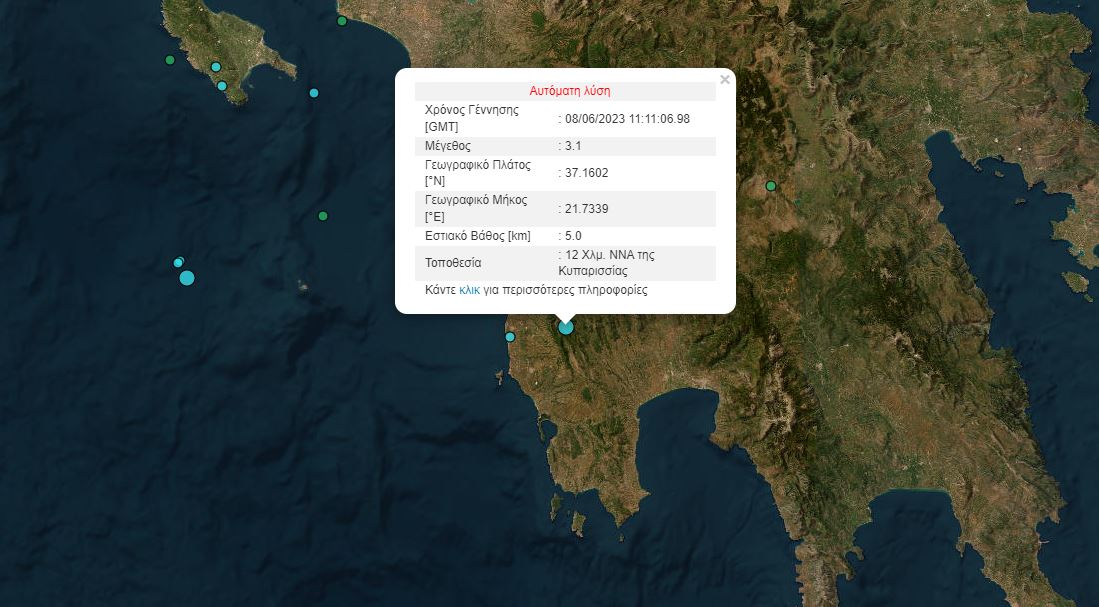Click the largest cyan marker in the western sea
Viewport: 1099px width, 607px height.
187,278
